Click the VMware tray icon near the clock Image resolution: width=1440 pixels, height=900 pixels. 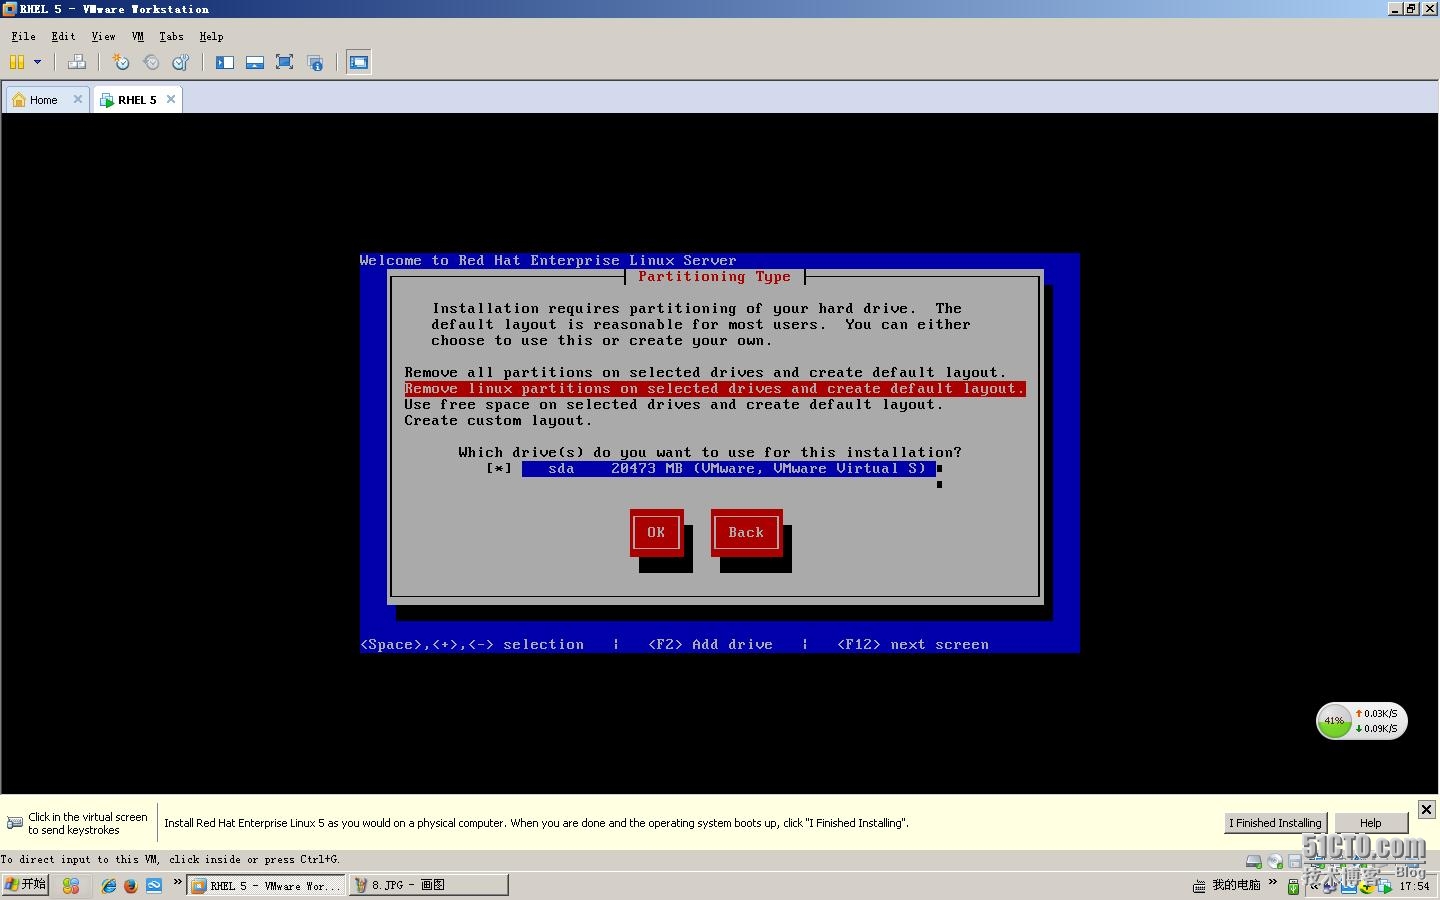tap(1385, 886)
